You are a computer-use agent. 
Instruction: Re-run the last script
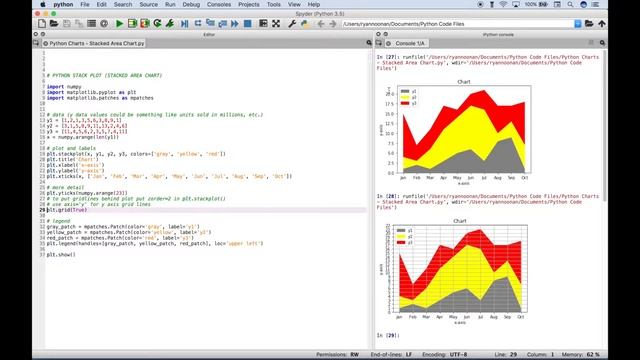(x=157, y=24)
